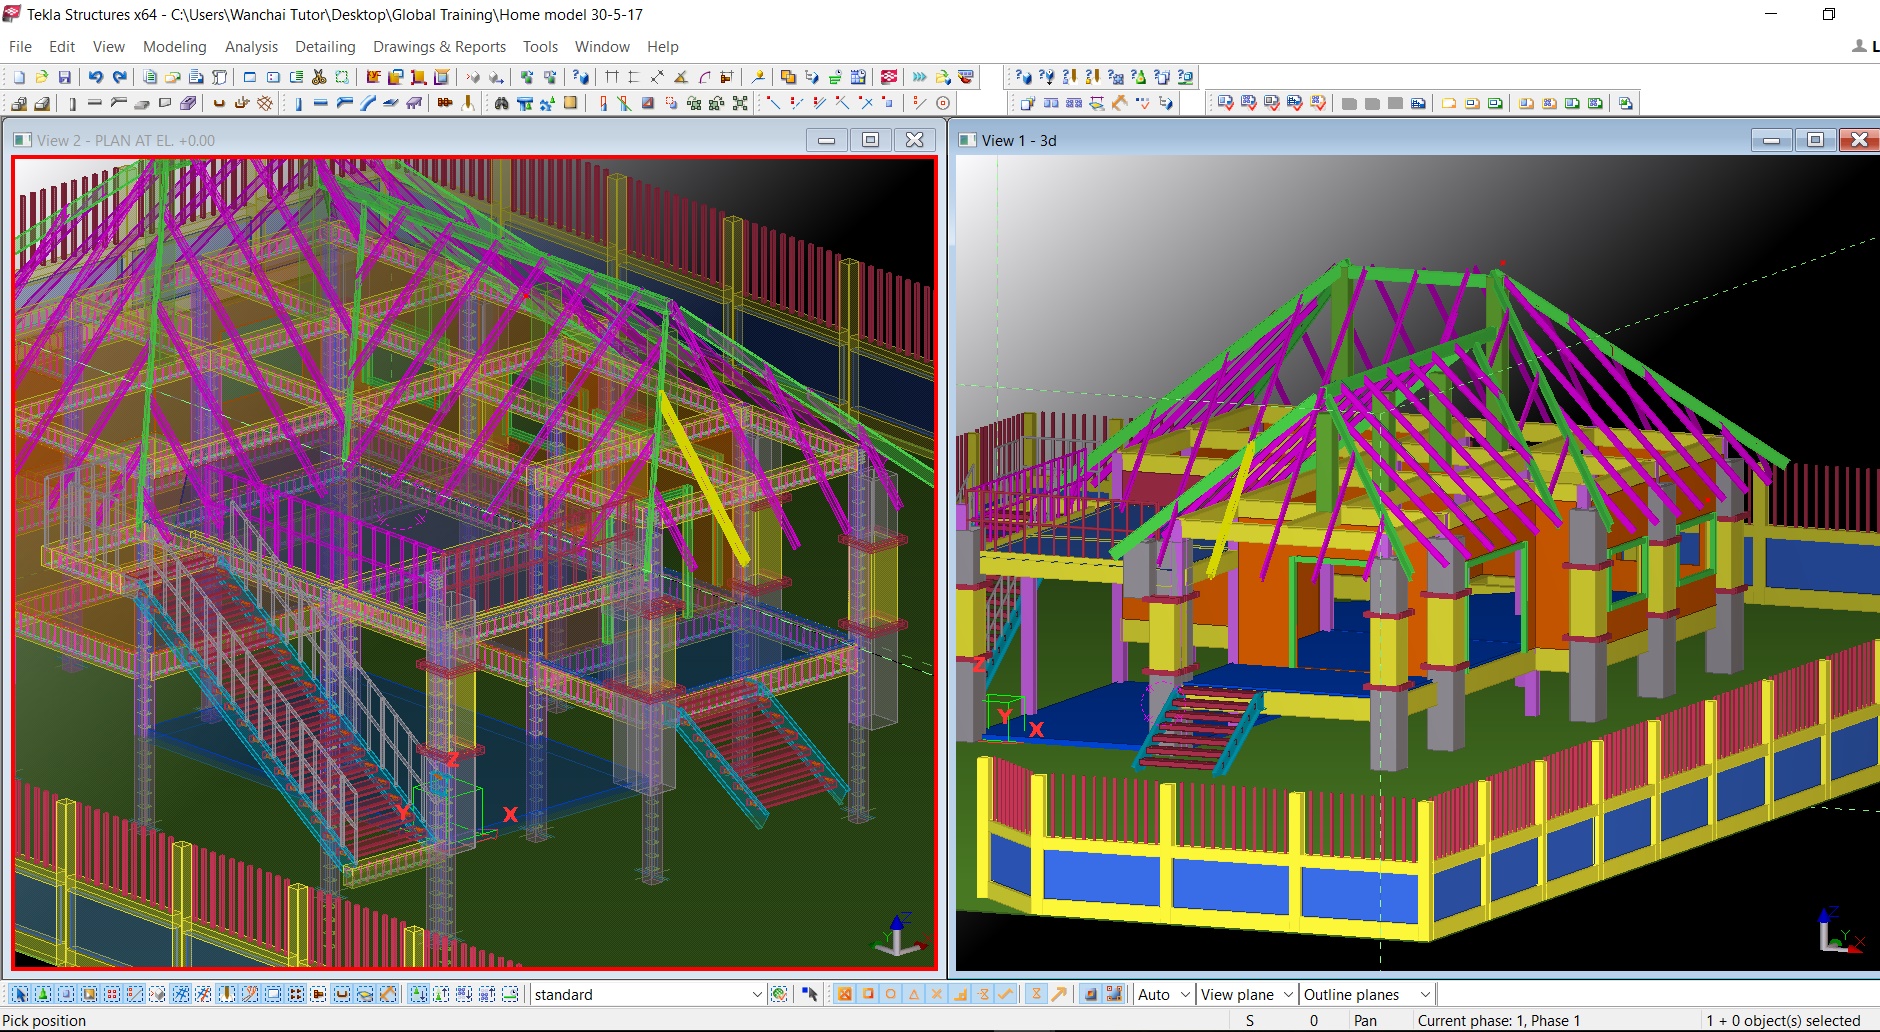Click the Add construction circle icon
The image size is (1880, 1032).
pyautogui.click(x=943, y=103)
